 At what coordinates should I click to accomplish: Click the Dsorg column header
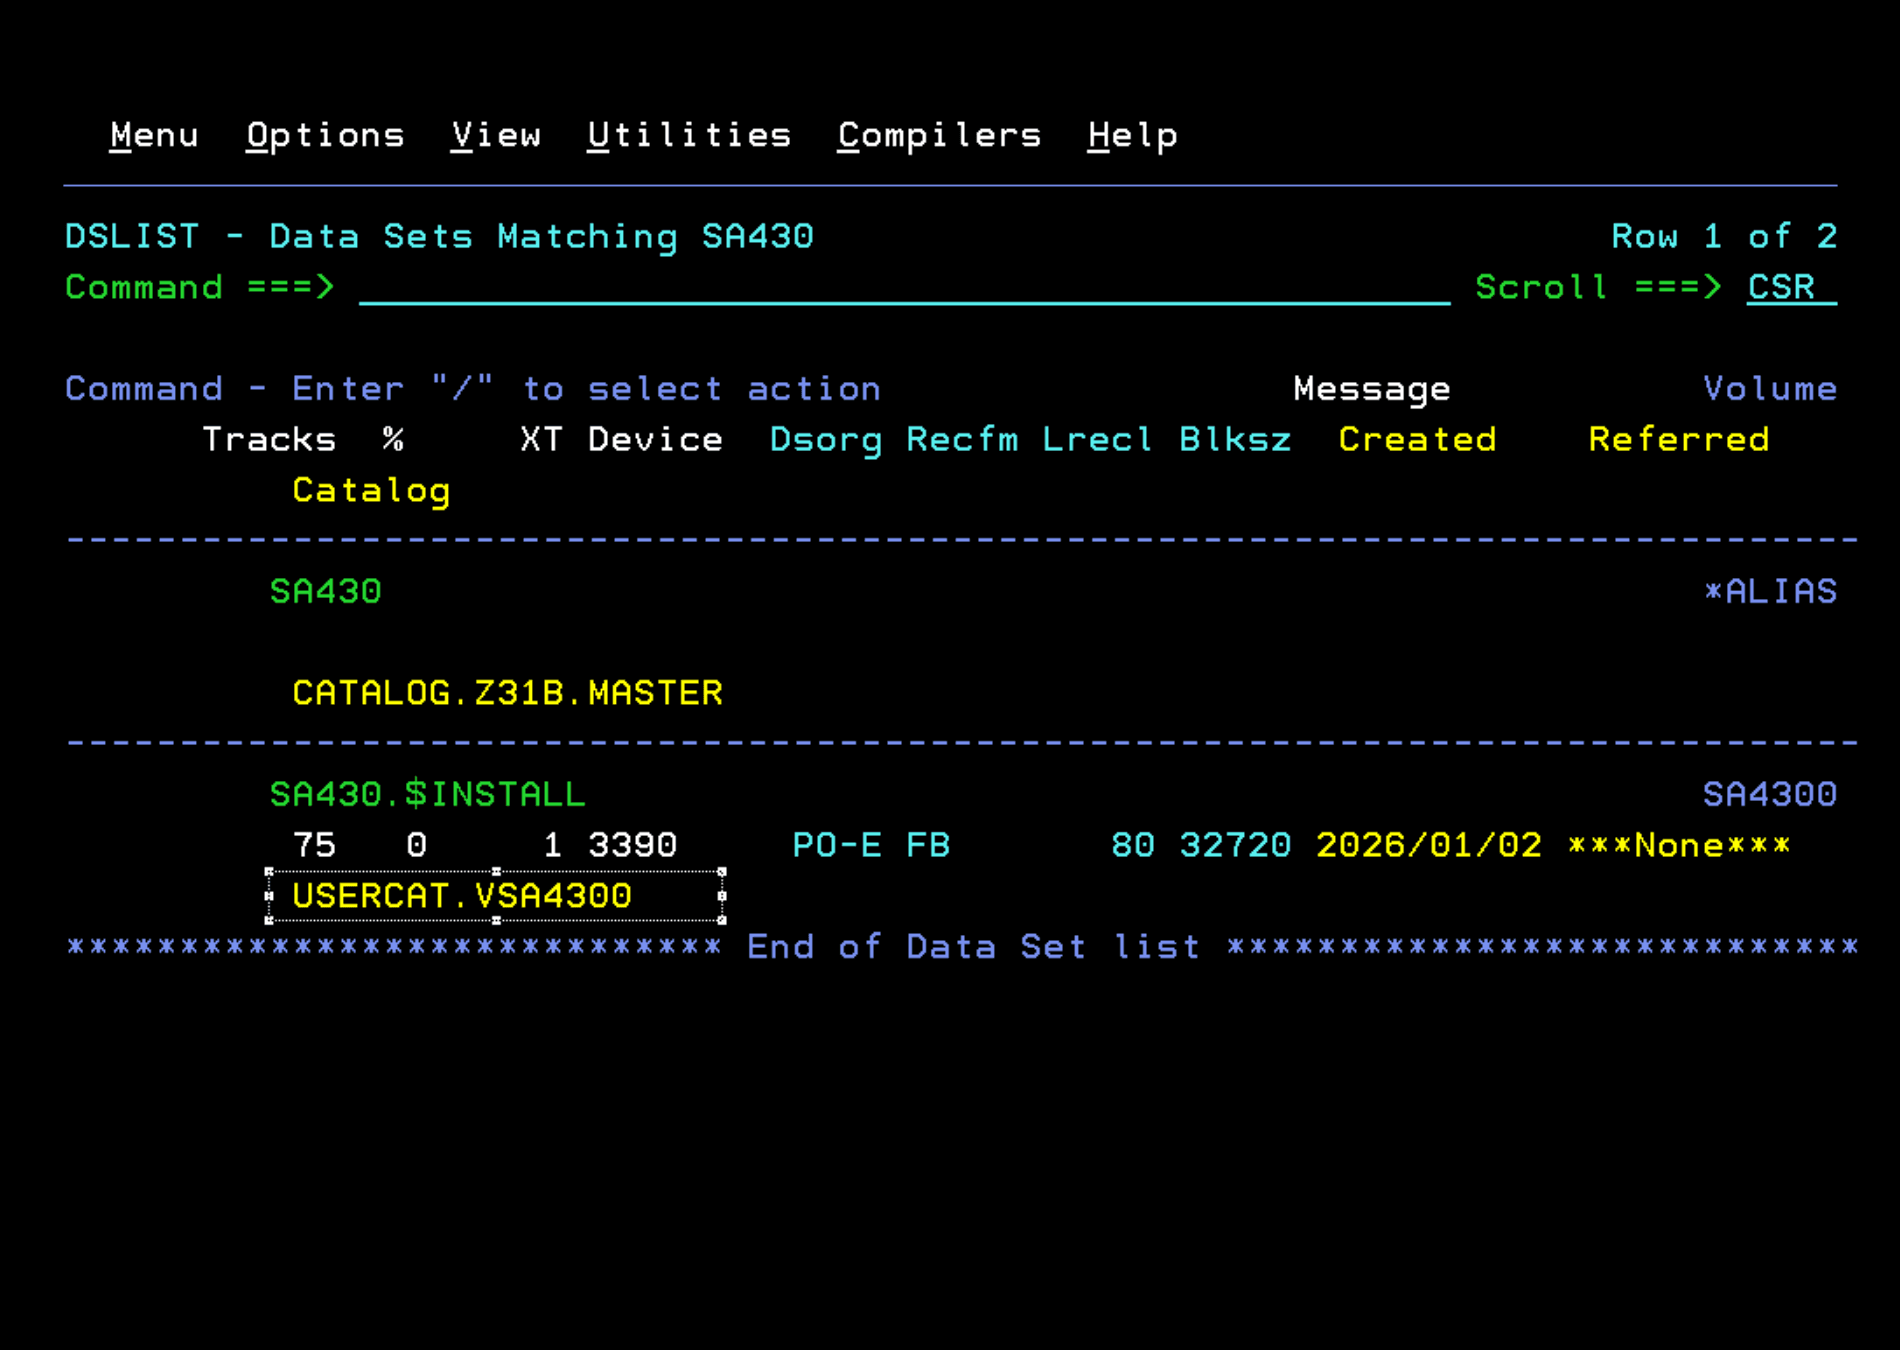coord(826,439)
